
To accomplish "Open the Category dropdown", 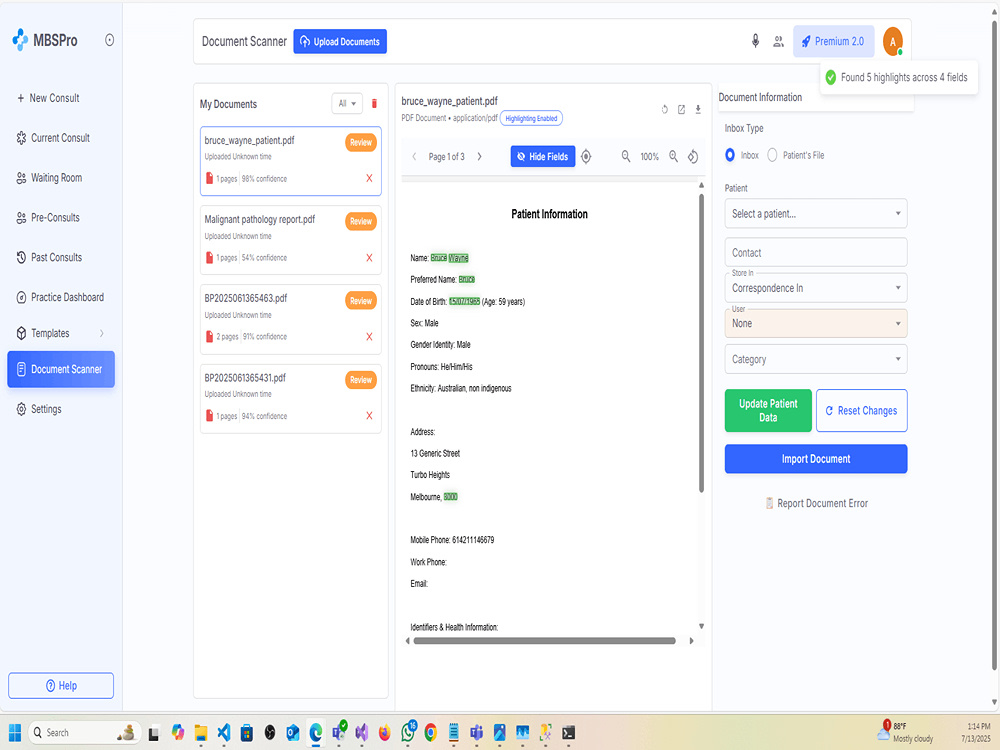I will tap(816, 359).
